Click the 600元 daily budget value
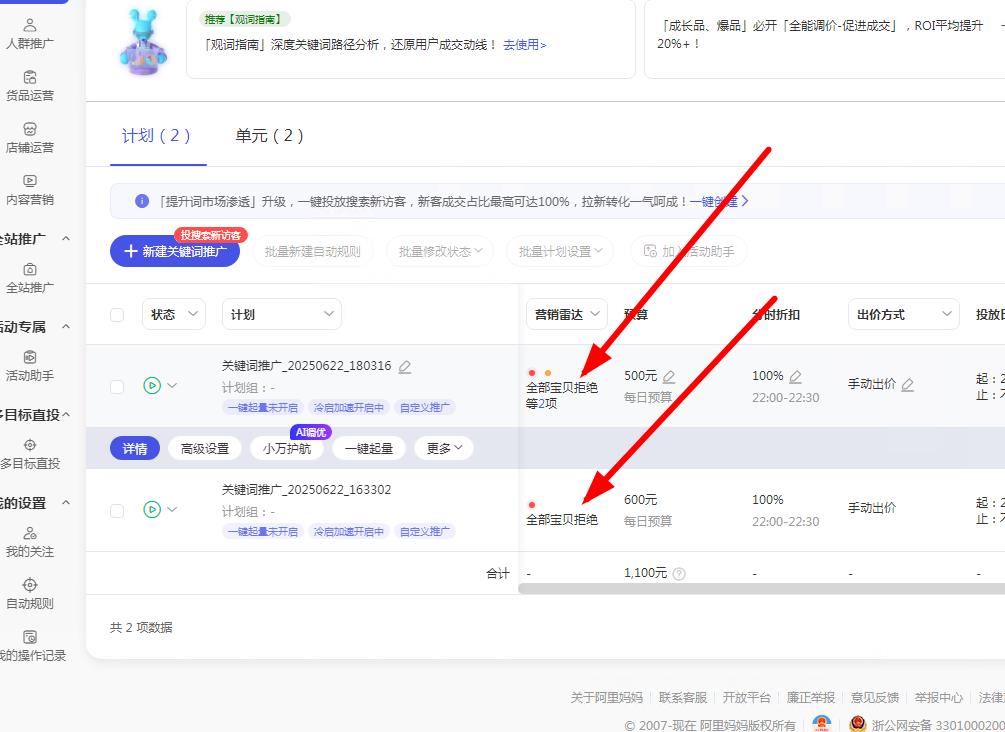Screen dimensions: 1005x732 640,500
